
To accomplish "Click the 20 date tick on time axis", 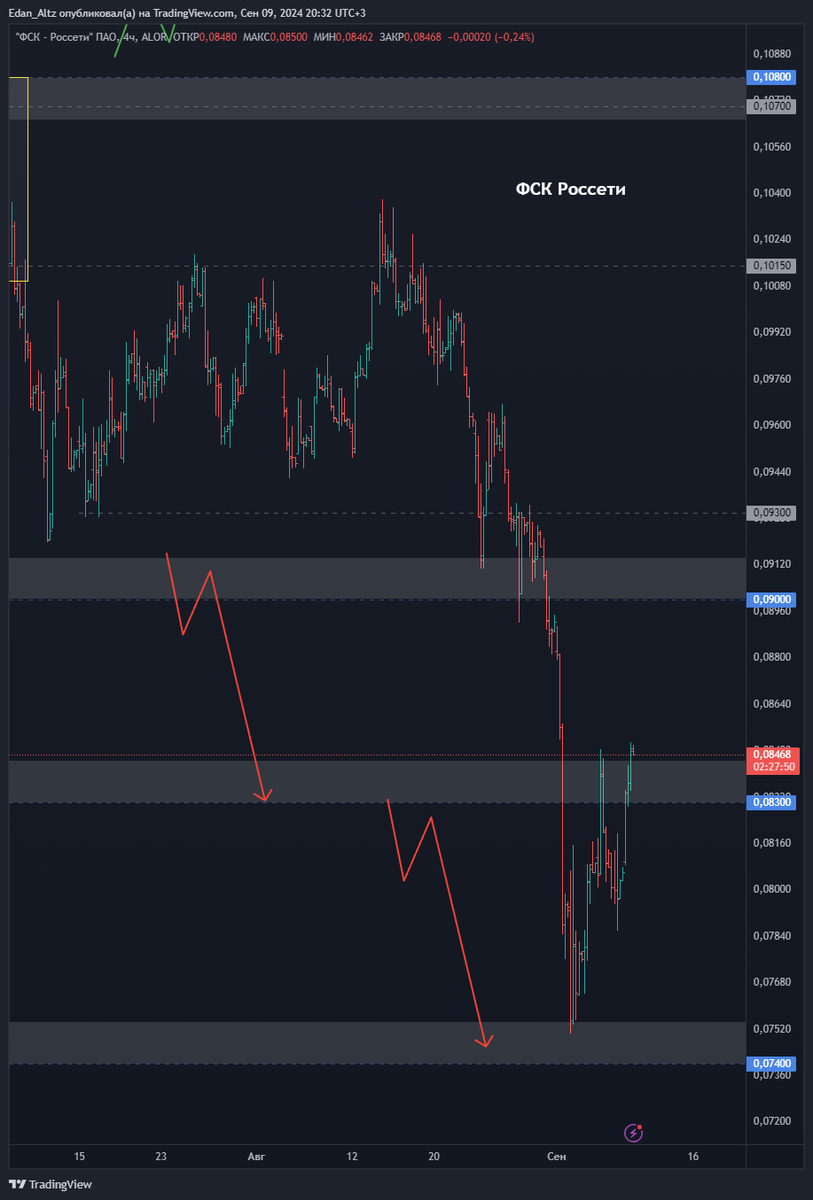I will (x=434, y=1156).
